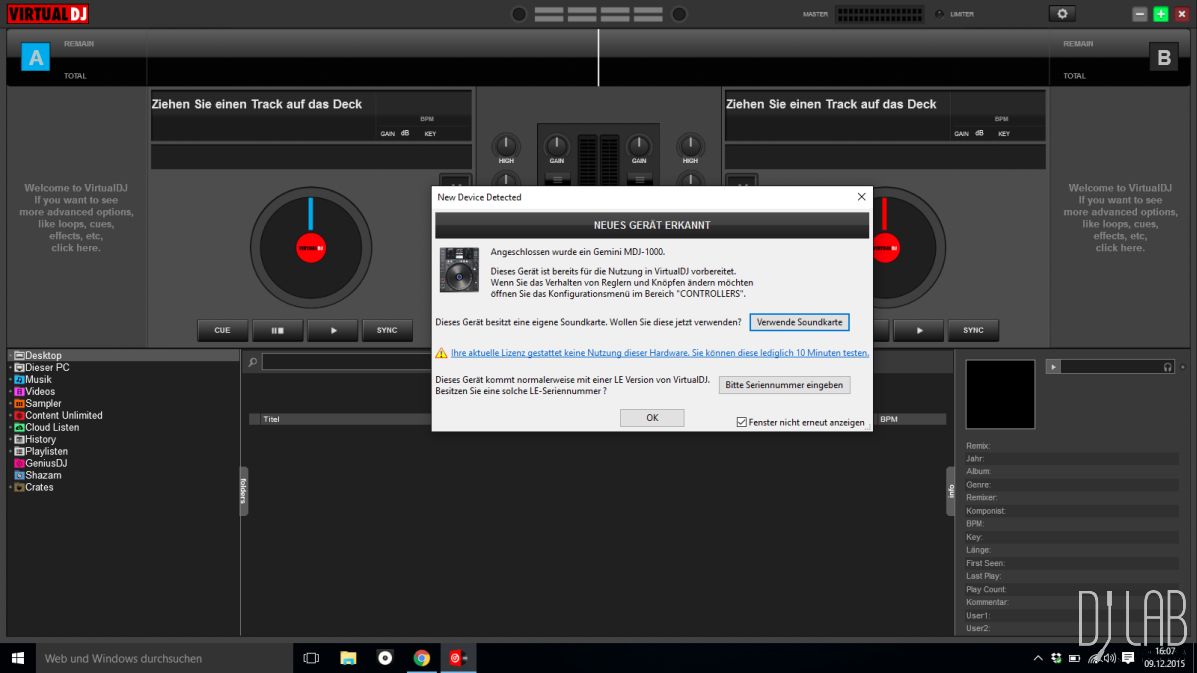Screen dimensions: 1197x673
Task: Click the deck B indicator icon
Action: (x=1163, y=58)
